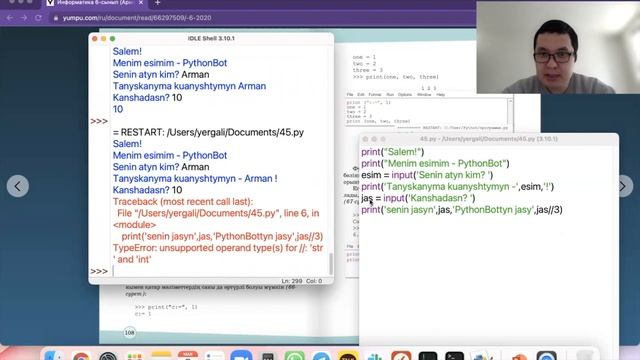Click page number 108 on the document
This screenshot has height=360, width=640.
click(x=129, y=333)
